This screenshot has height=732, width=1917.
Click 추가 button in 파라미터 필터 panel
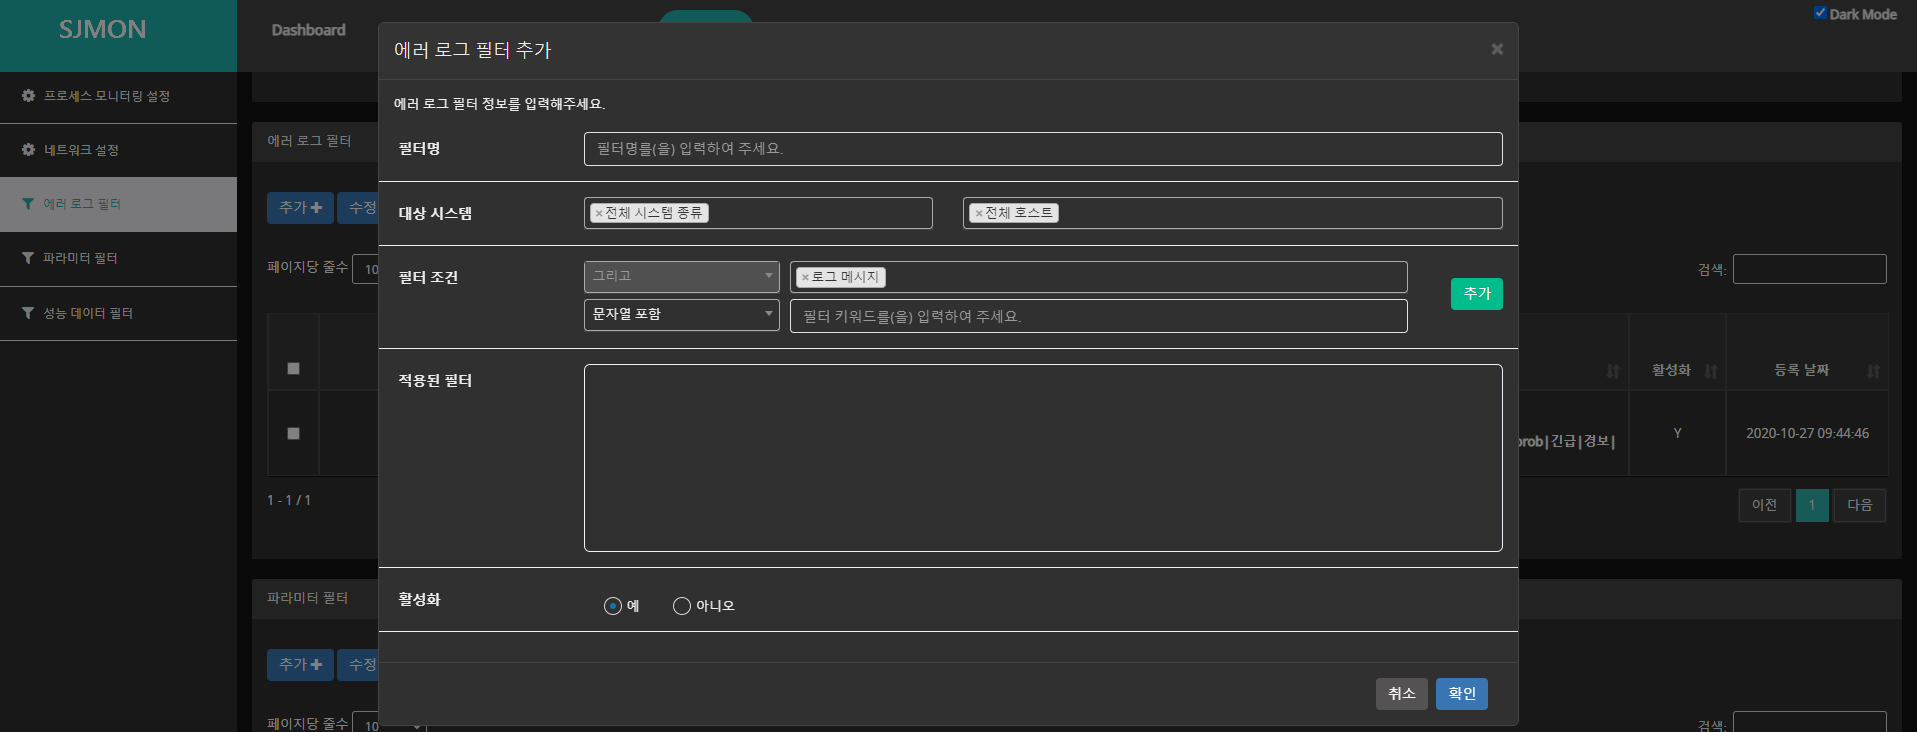click(300, 665)
